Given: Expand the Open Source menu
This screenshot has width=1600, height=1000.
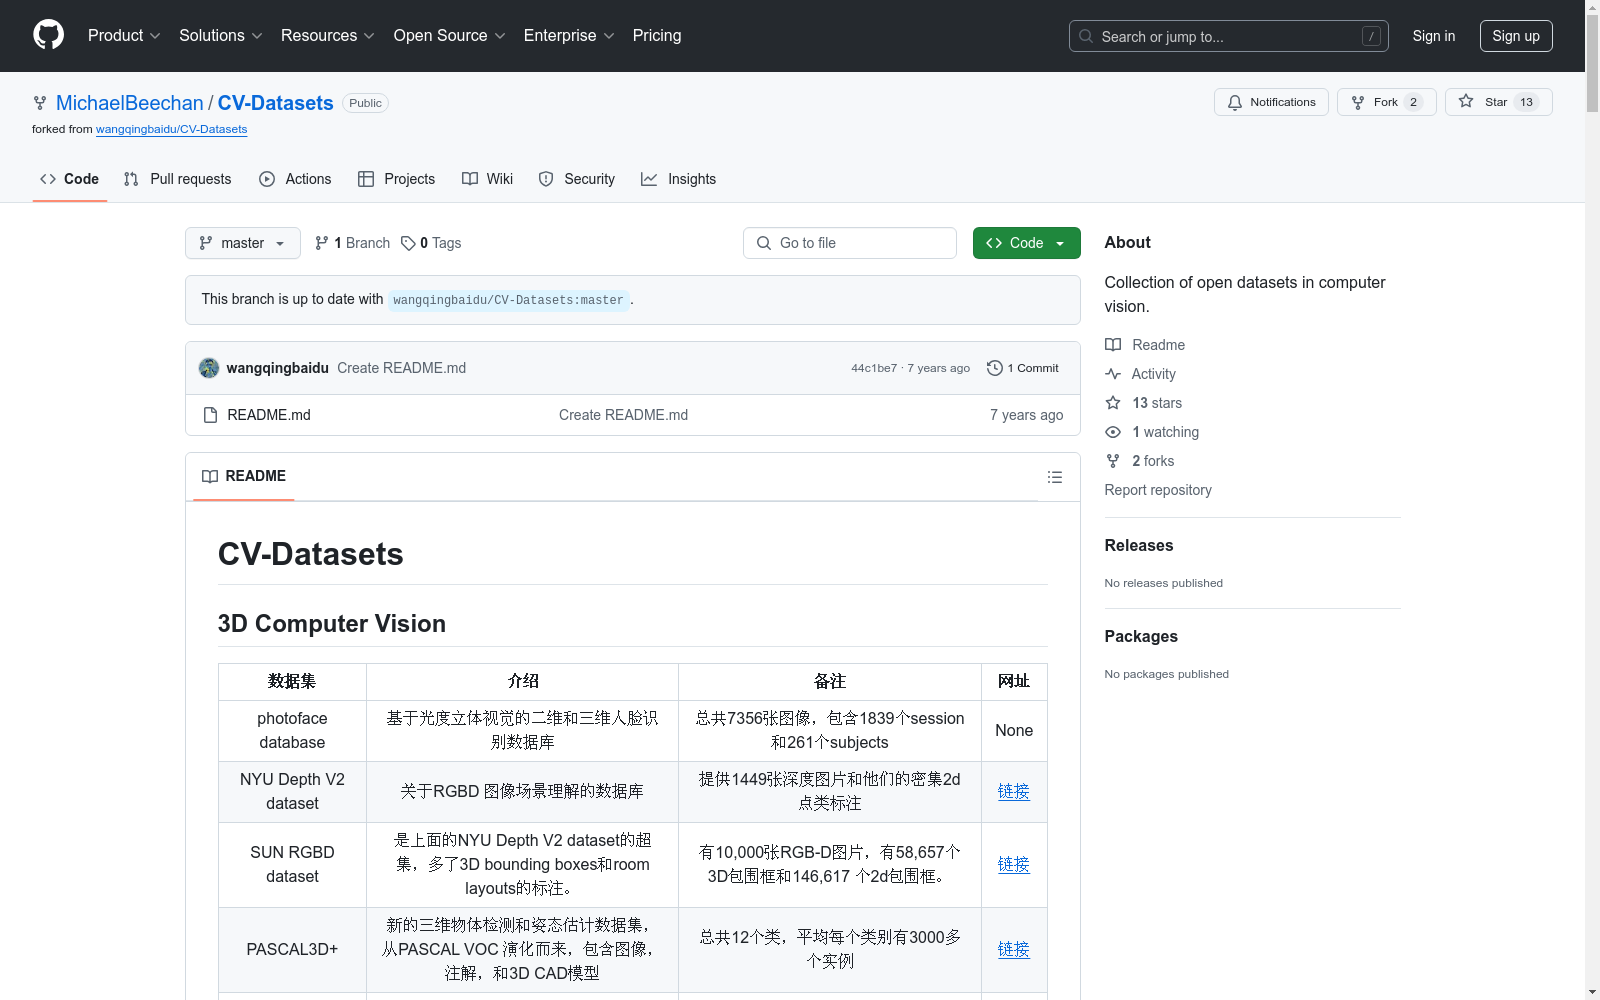Looking at the screenshot, I should tap(450, 36).
